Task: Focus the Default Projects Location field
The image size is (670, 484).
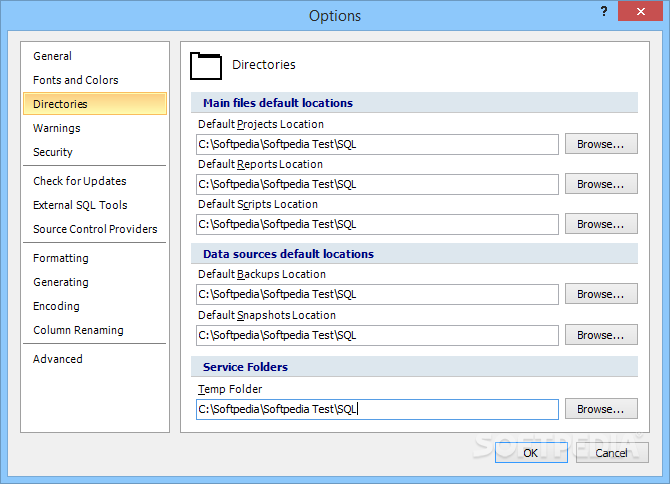Action: [x=377, y=144]
